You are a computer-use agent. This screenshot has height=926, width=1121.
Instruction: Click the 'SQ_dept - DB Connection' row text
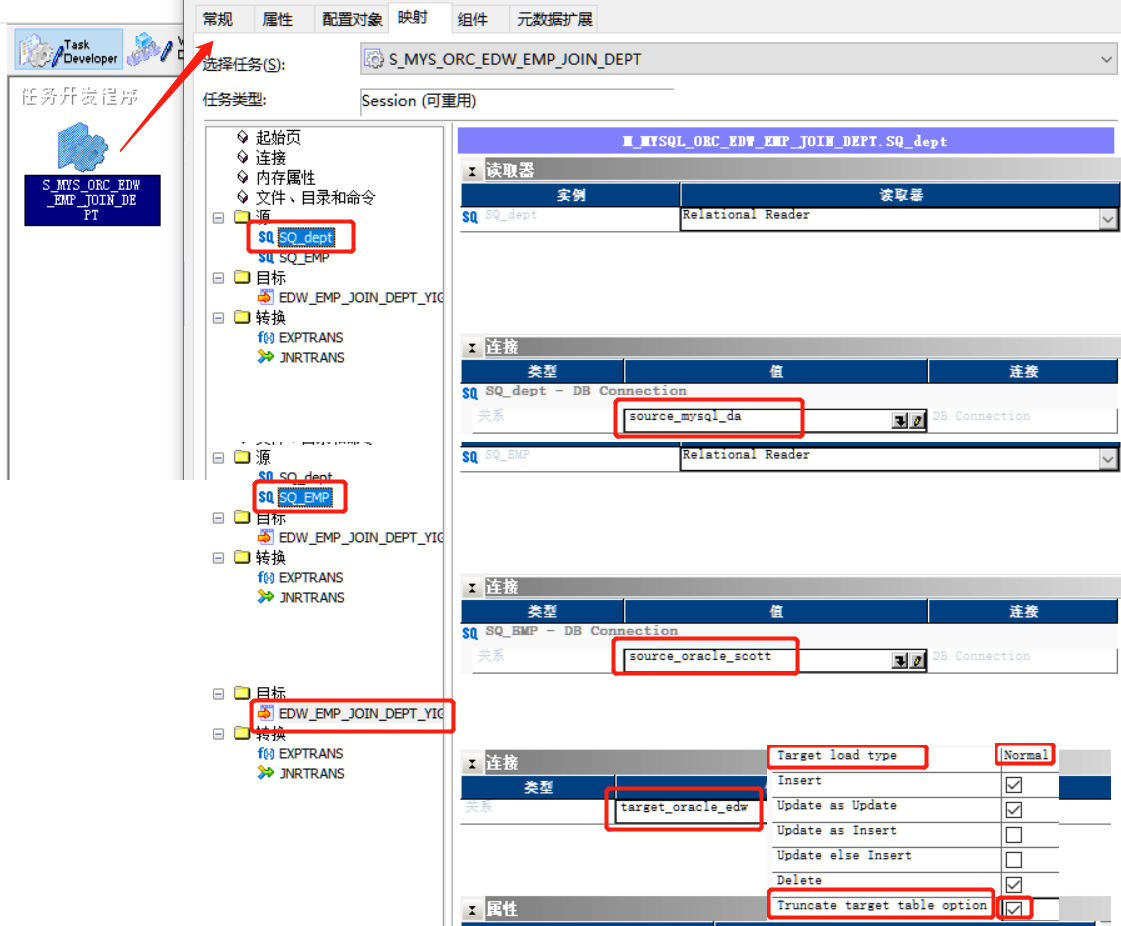586,391
